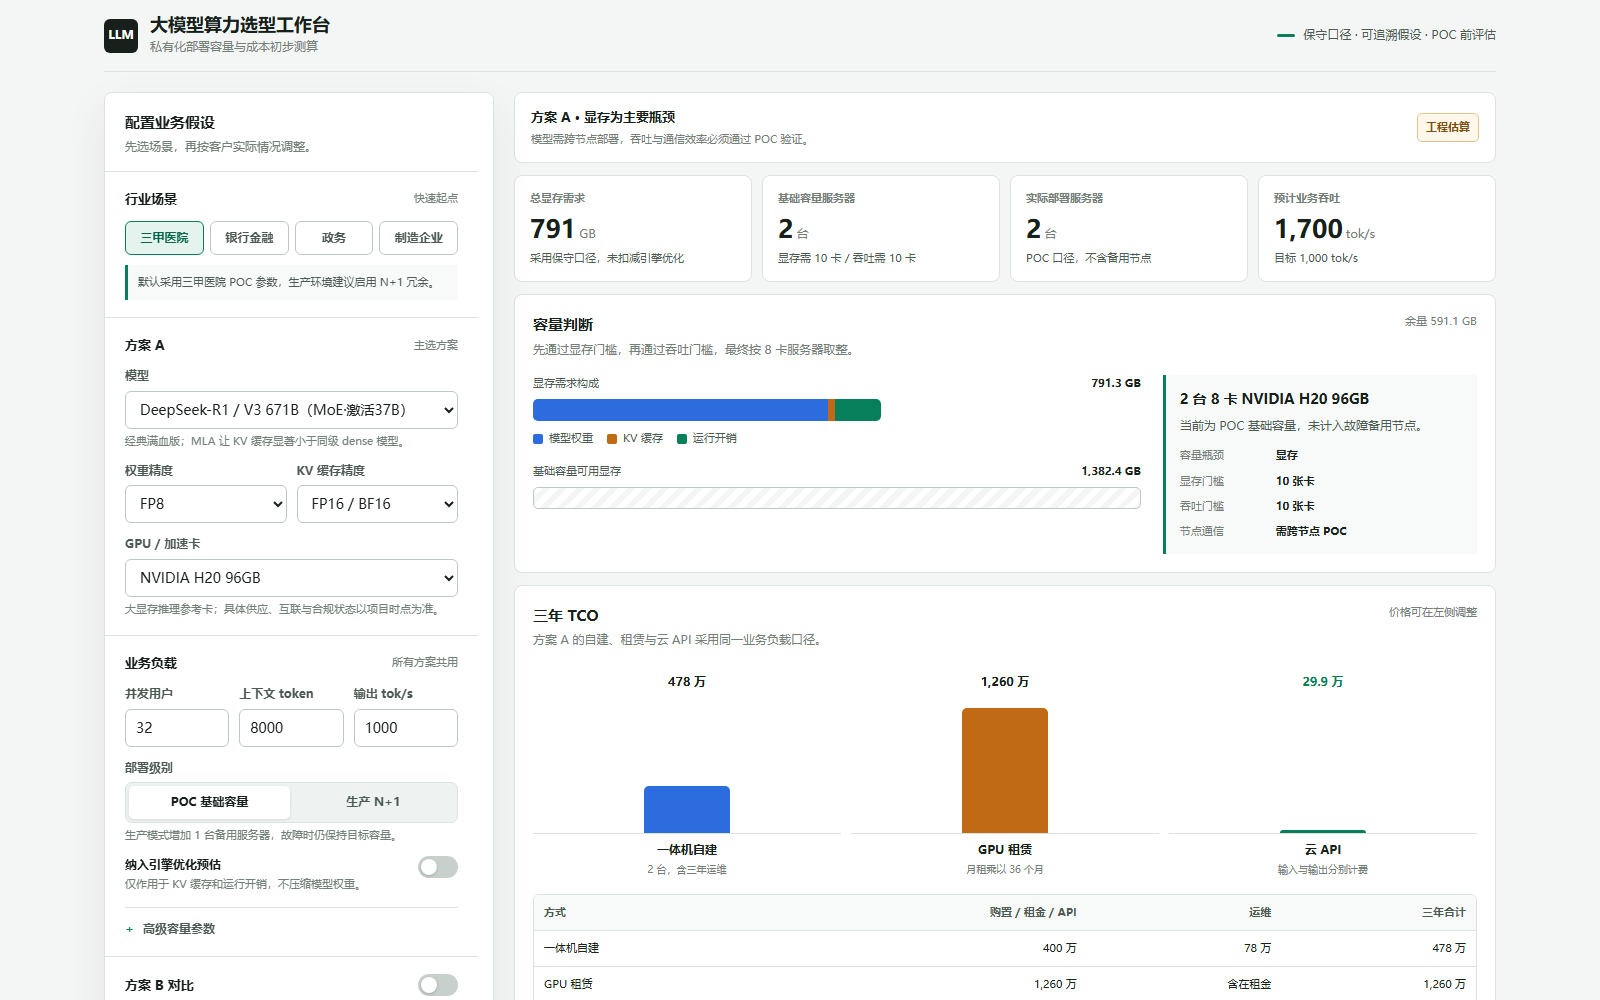Switch to 生产 N+1 deployment level
Screen dimensions: 1600x1000
(373, 802)
